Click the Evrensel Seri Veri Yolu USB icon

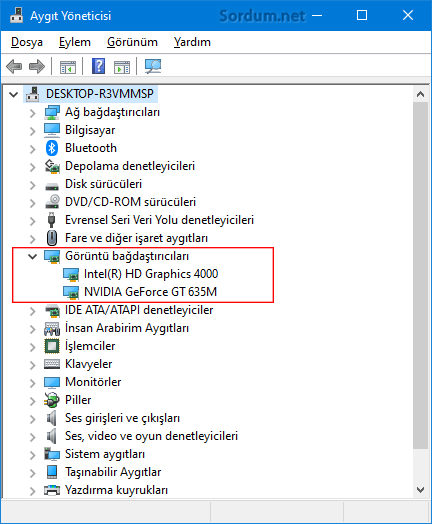click(51, 220)
